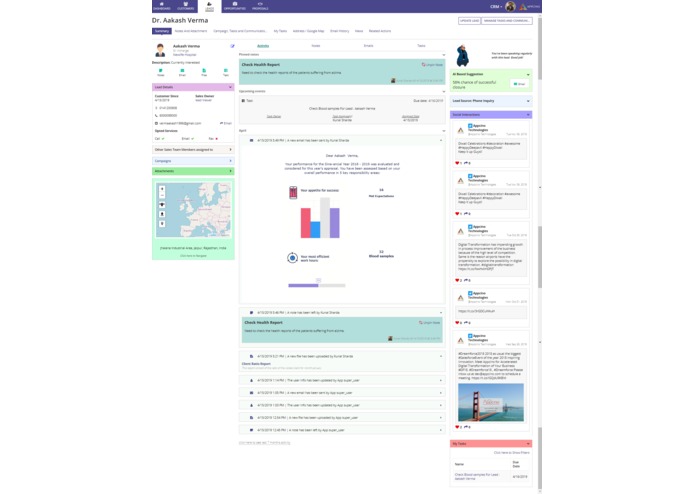Click the email icon on the 1:05 PM activity row
The image size is (695, 494).
[x=251, y=393]
